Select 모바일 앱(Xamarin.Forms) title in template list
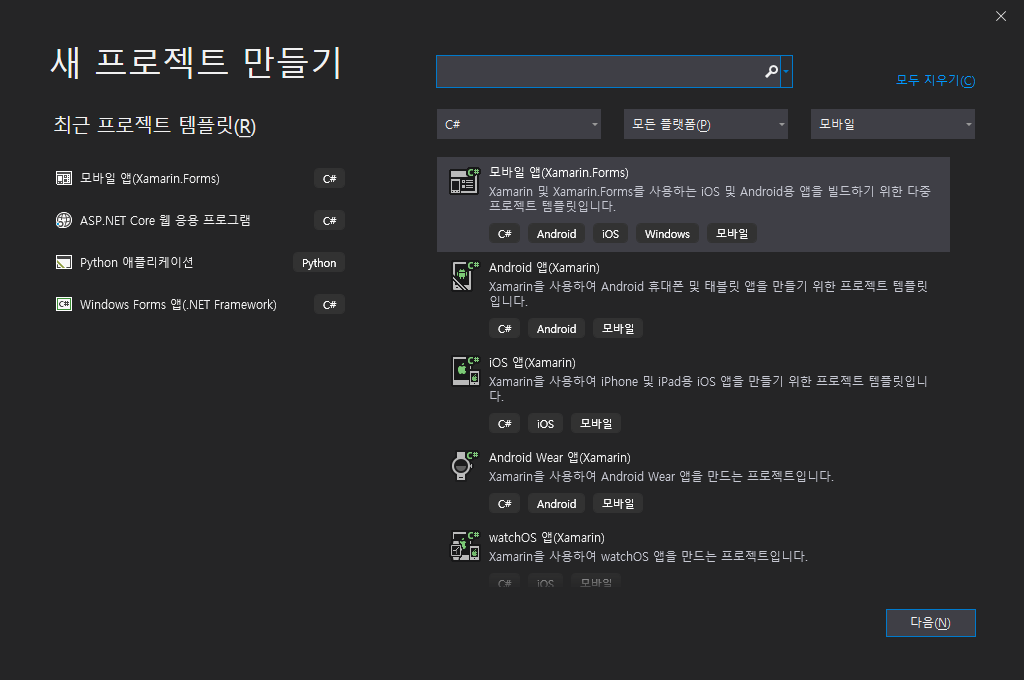This screenshot has width=1024, height=680. point(558,172)
